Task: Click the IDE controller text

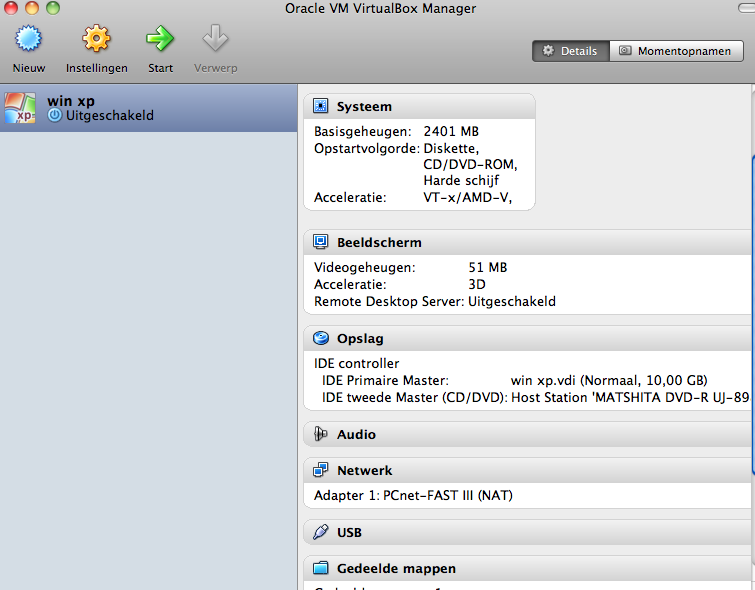Action: (x=356, y=363)
